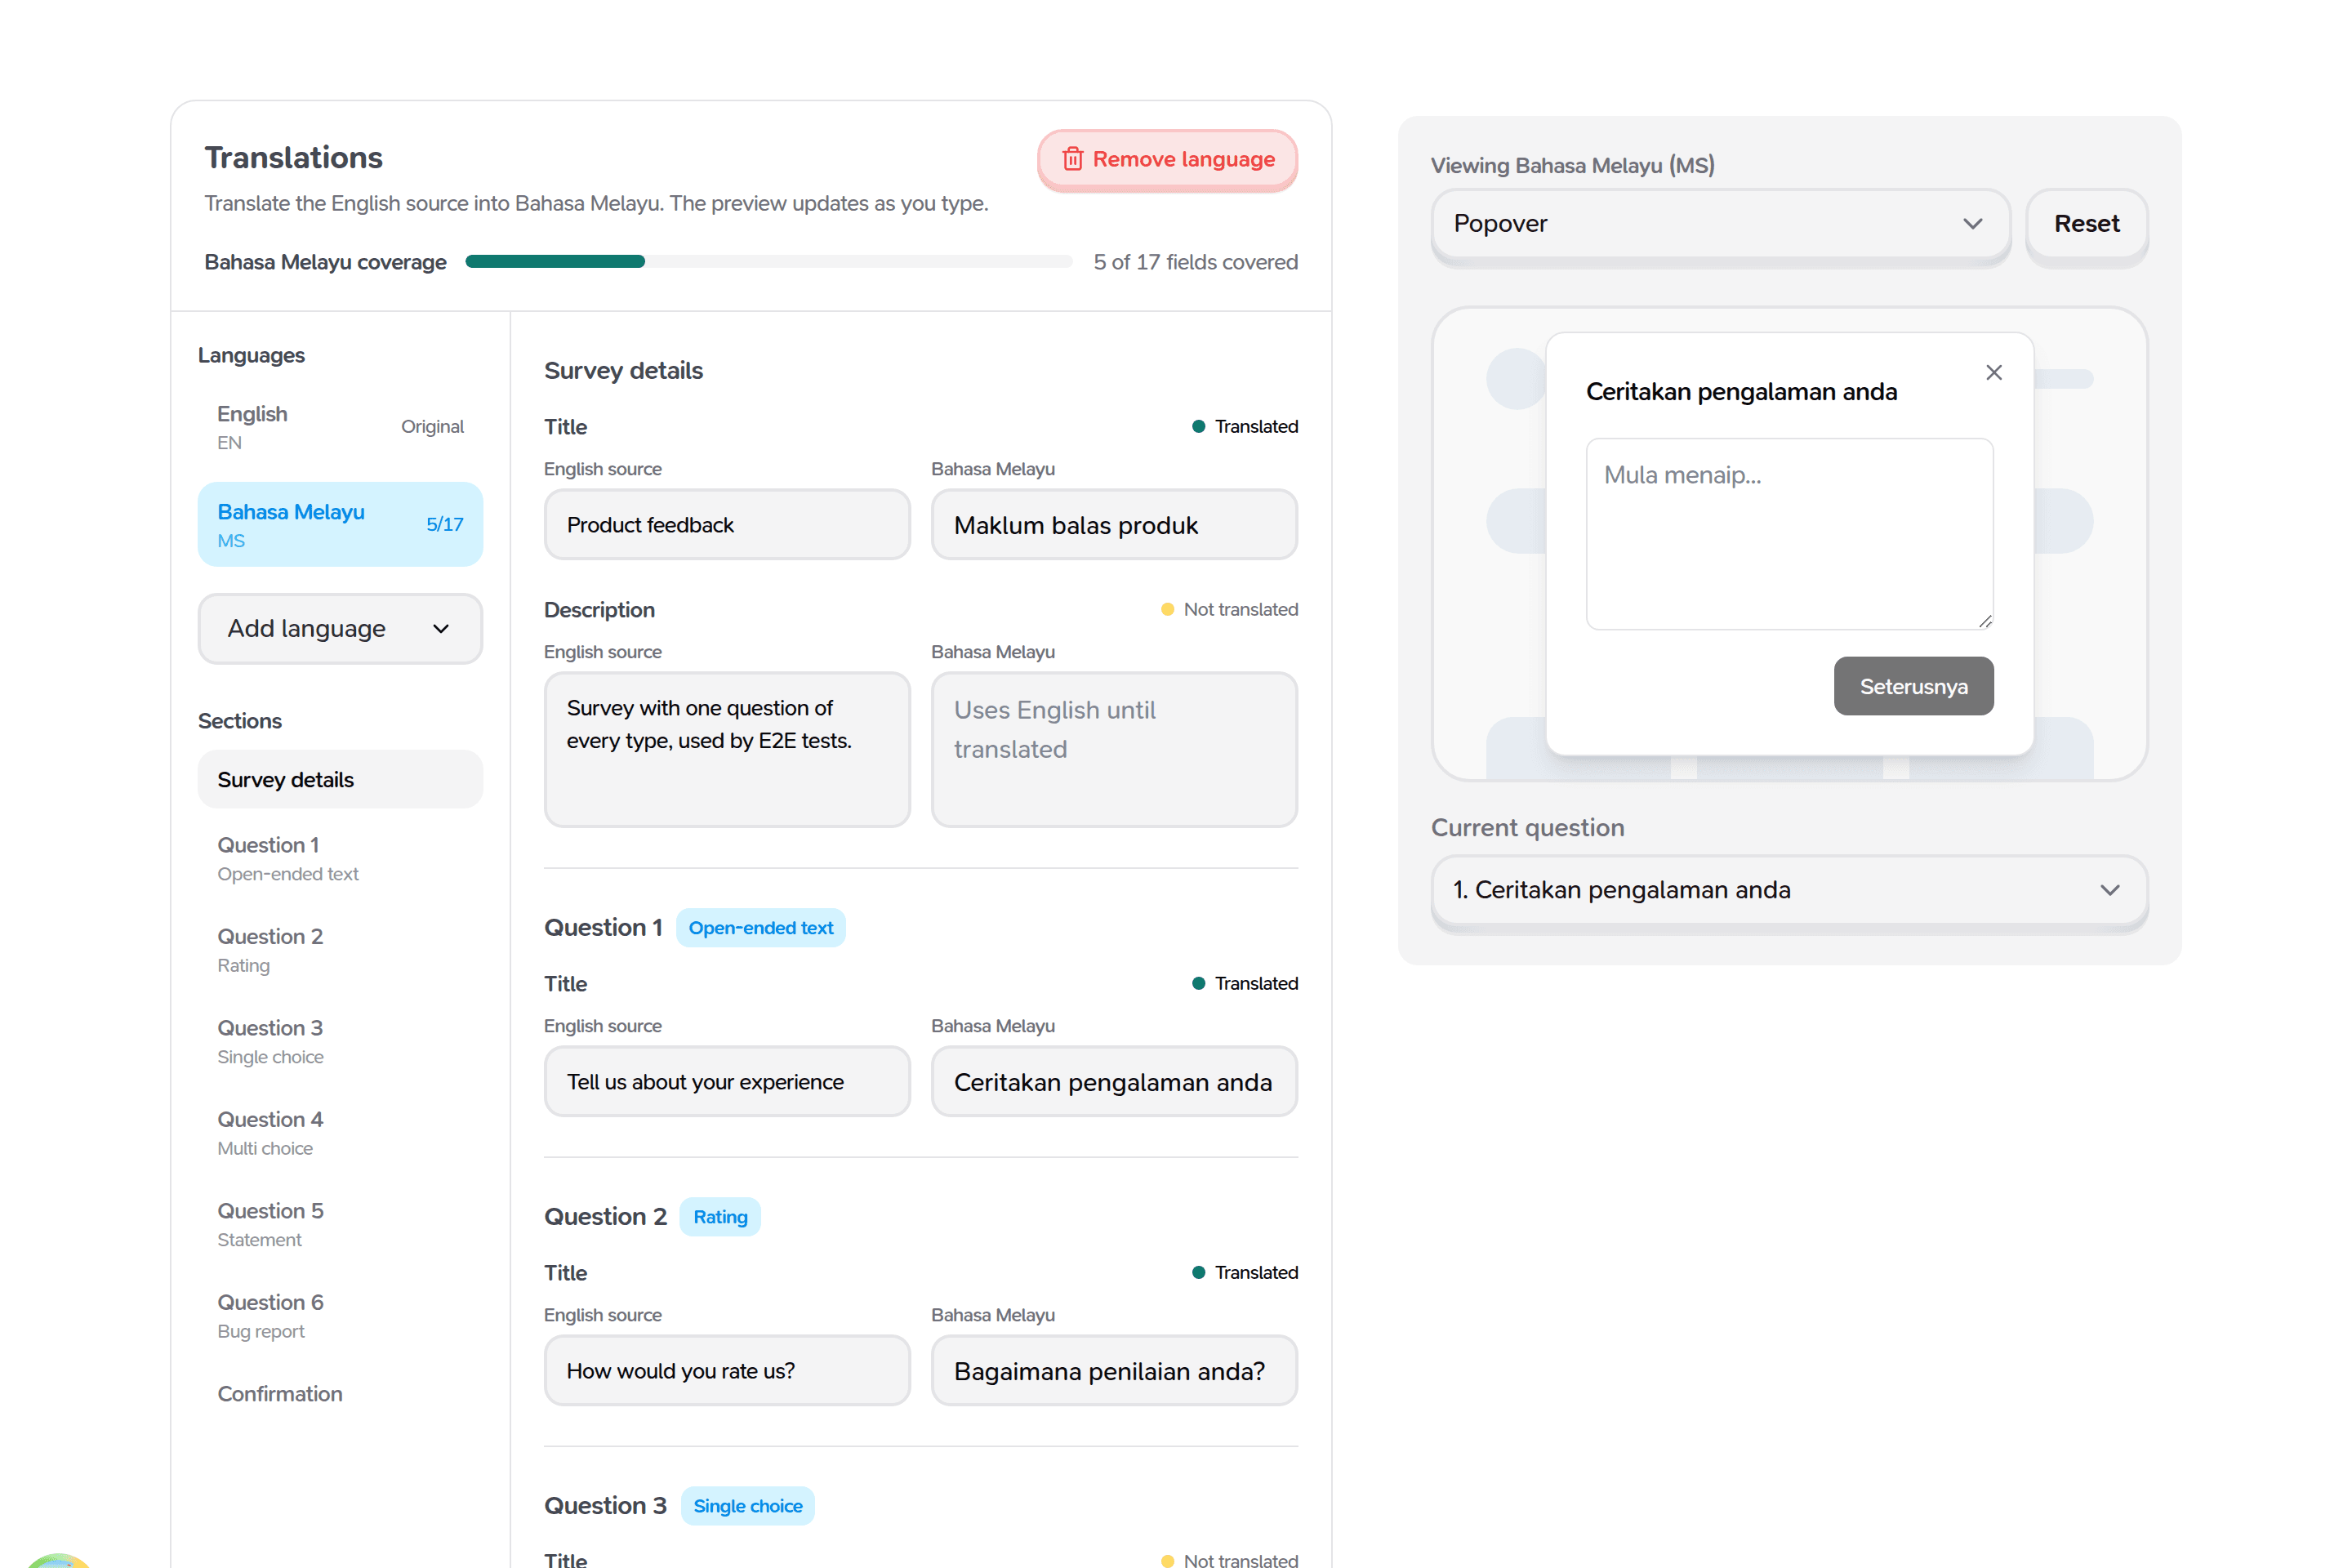Select the Bahasa Melayu language entry
This screenshot has width=2352, height=1568.
click(340, 525)
